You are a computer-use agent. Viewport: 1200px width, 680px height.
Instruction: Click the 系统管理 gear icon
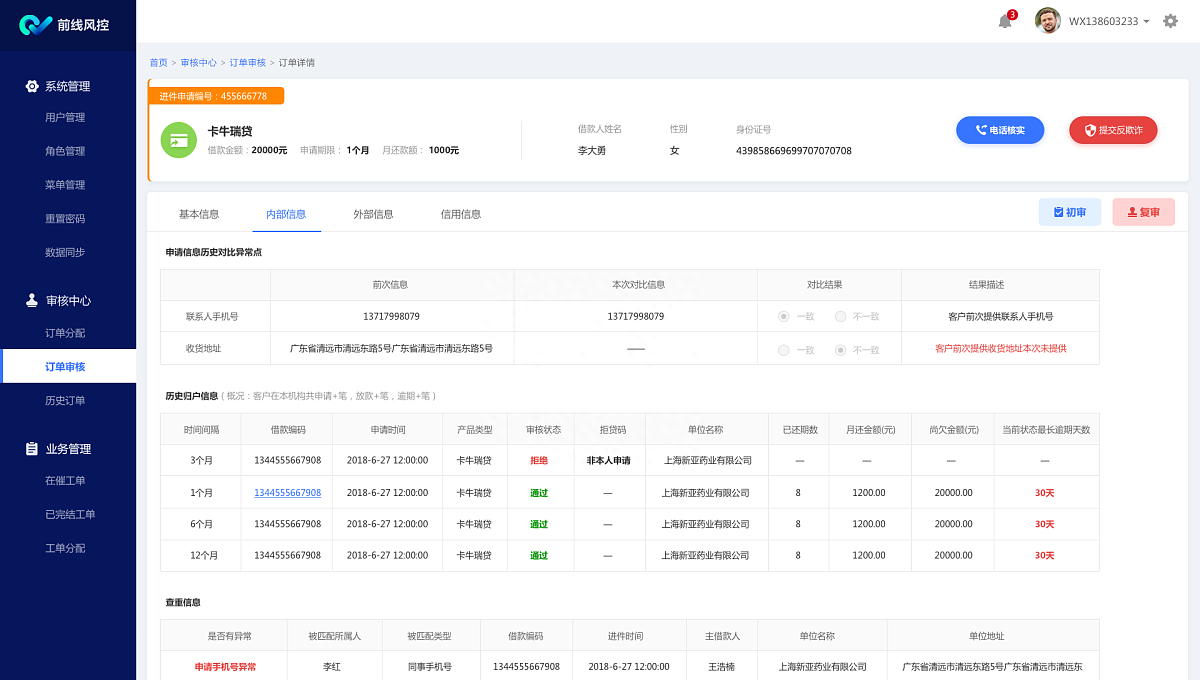pyautogui.click(x=32, y=86)
